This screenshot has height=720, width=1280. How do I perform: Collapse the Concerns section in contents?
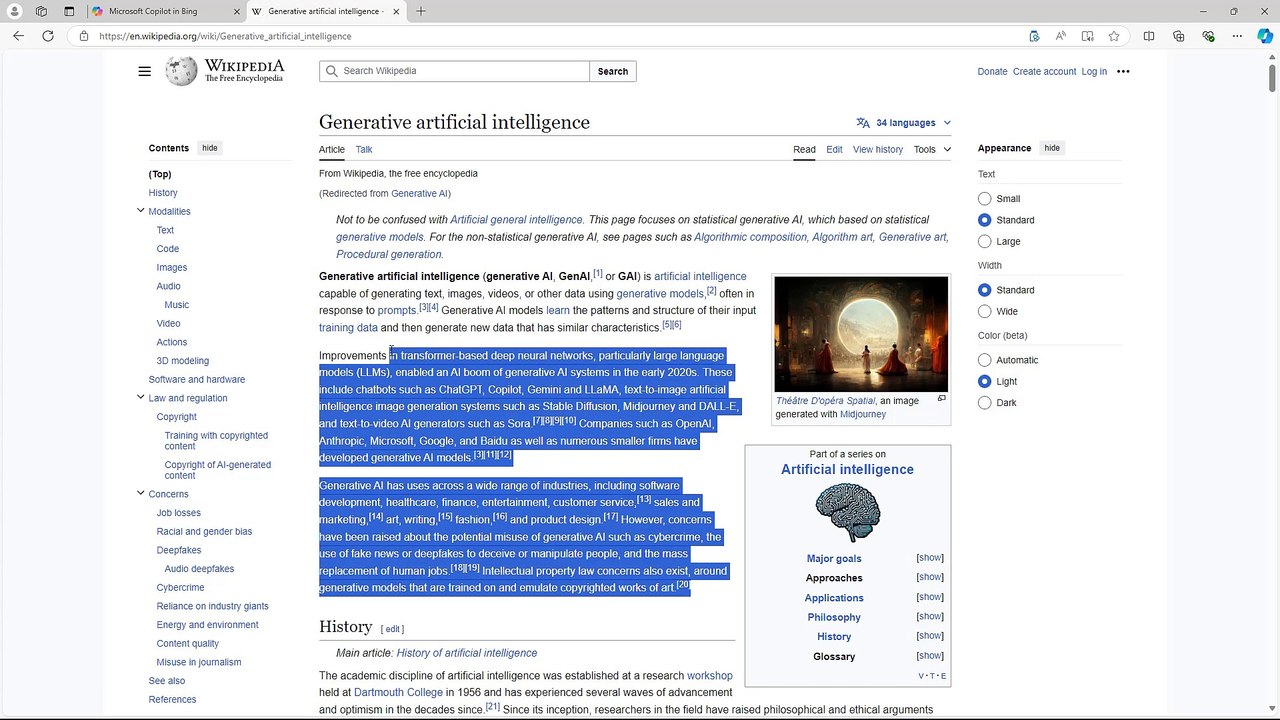tap(140, 494)
